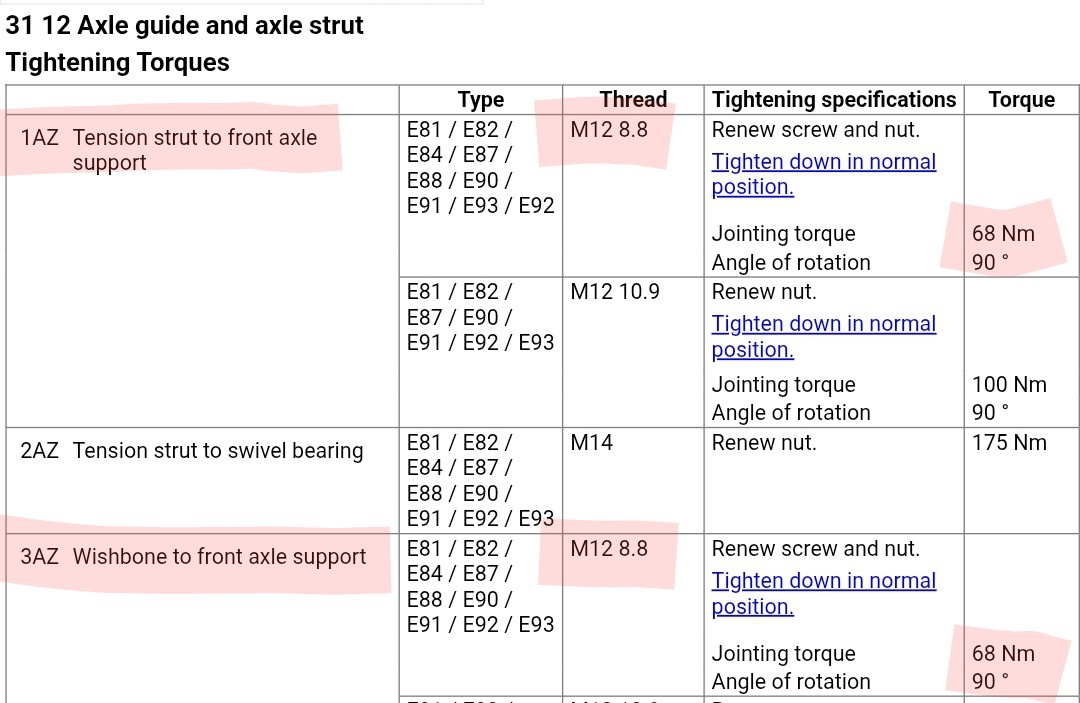Image resolution: width=1080 pixels, height=703 pixels.
Task: Click the 'M12 10.9' thread cell
Action: click(x=614, y=291)
